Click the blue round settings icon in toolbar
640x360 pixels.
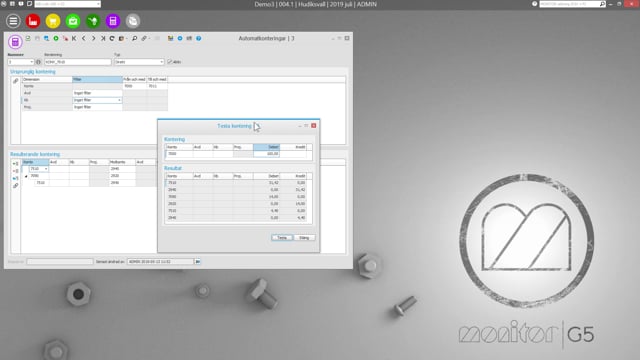(180, 38)
